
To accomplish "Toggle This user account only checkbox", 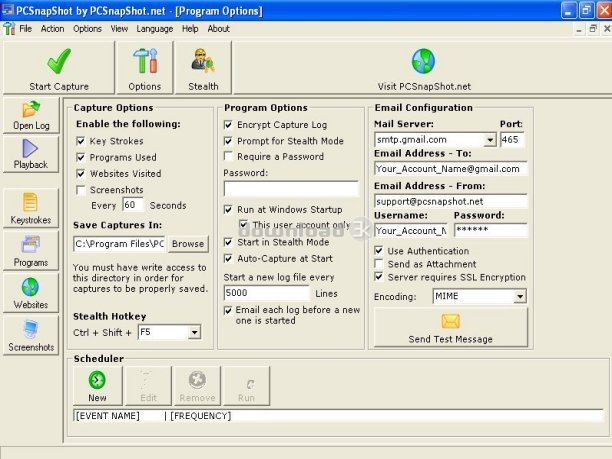I will tap(243, 225).
